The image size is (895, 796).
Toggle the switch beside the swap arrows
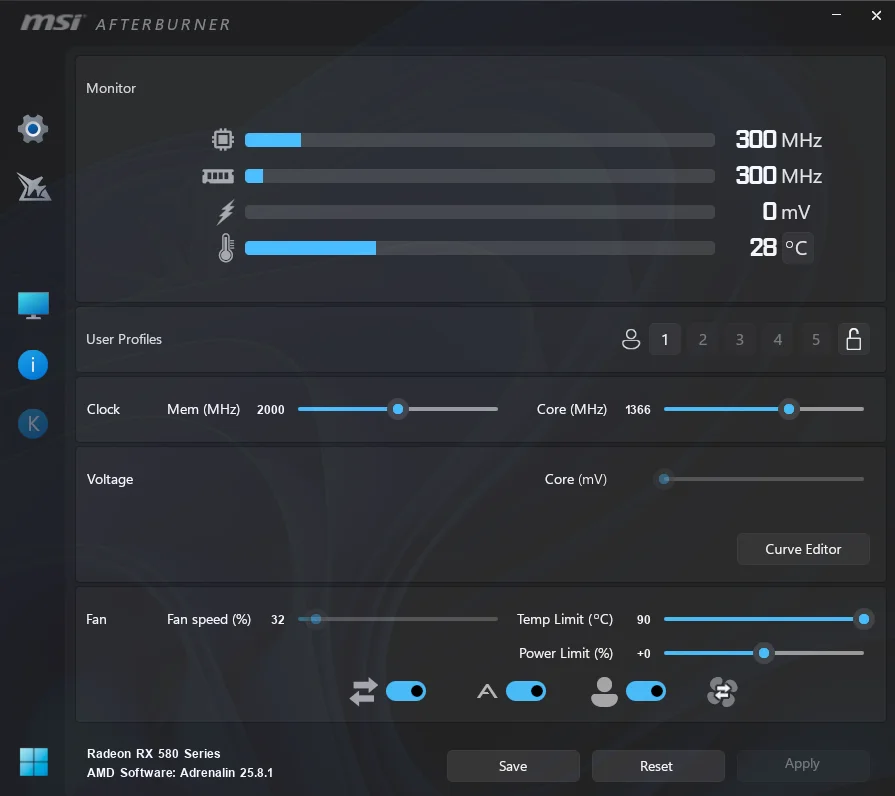(x=406, y=692)
